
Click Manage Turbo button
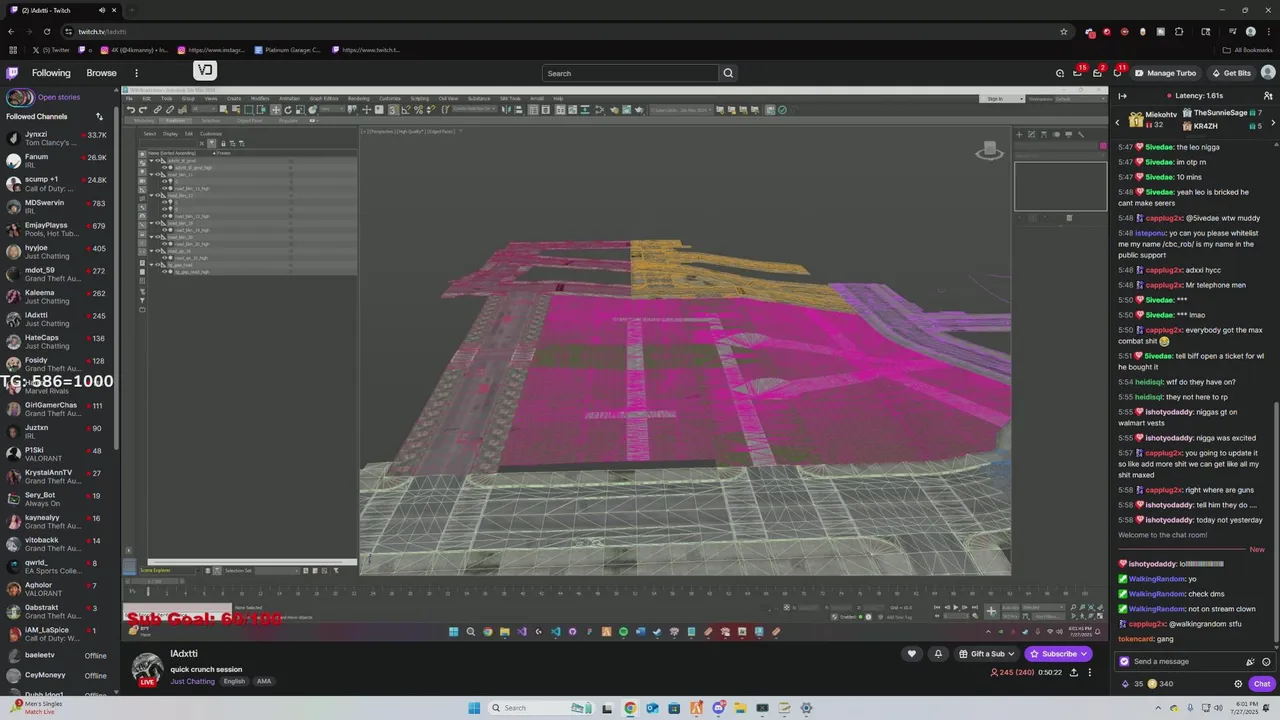pos(1165,73)
